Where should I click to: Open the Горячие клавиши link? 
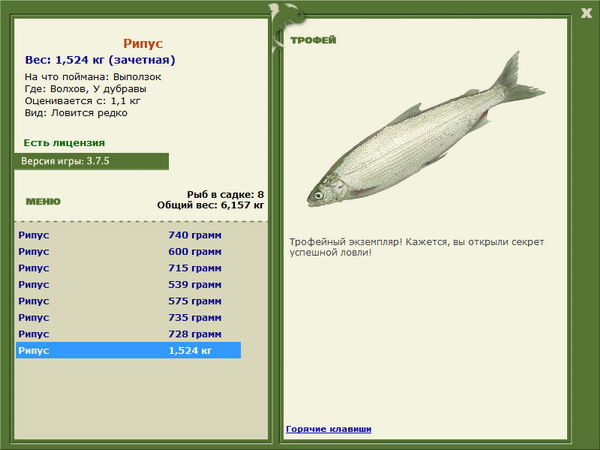329,429
